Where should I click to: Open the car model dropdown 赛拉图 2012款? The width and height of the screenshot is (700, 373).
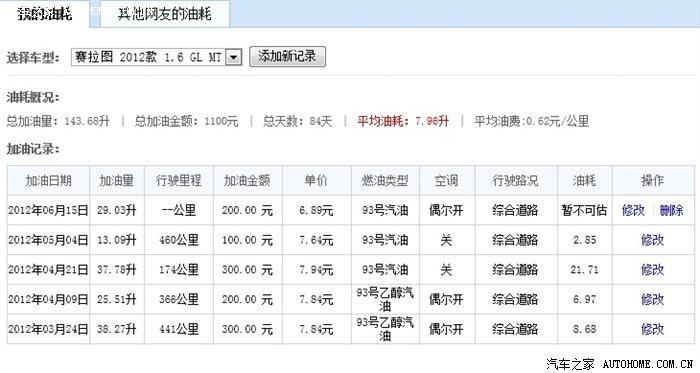tap(156, 57)
